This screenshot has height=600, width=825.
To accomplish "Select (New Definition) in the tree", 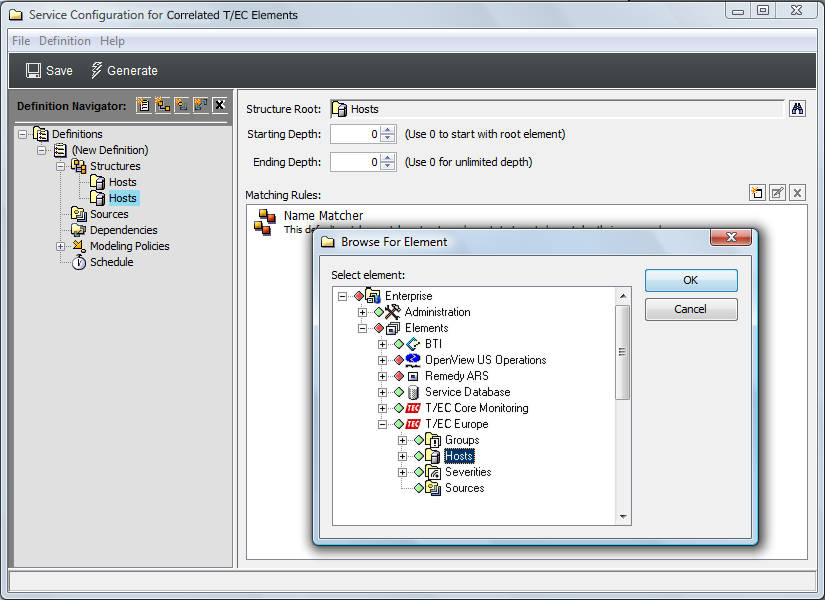I will pos(110,150).
